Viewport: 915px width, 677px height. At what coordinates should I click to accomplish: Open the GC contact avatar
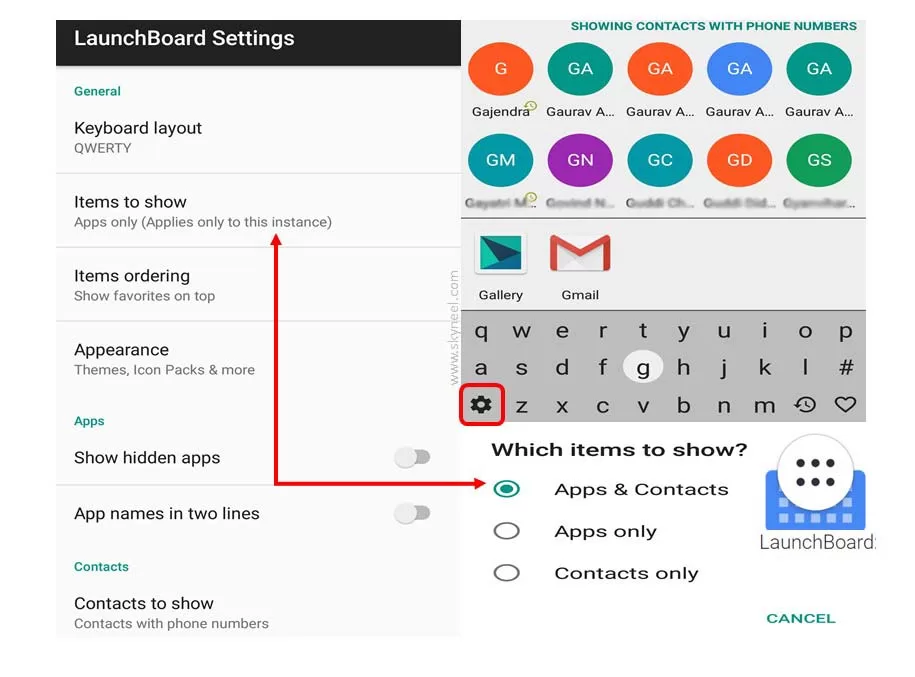point(660,160)
